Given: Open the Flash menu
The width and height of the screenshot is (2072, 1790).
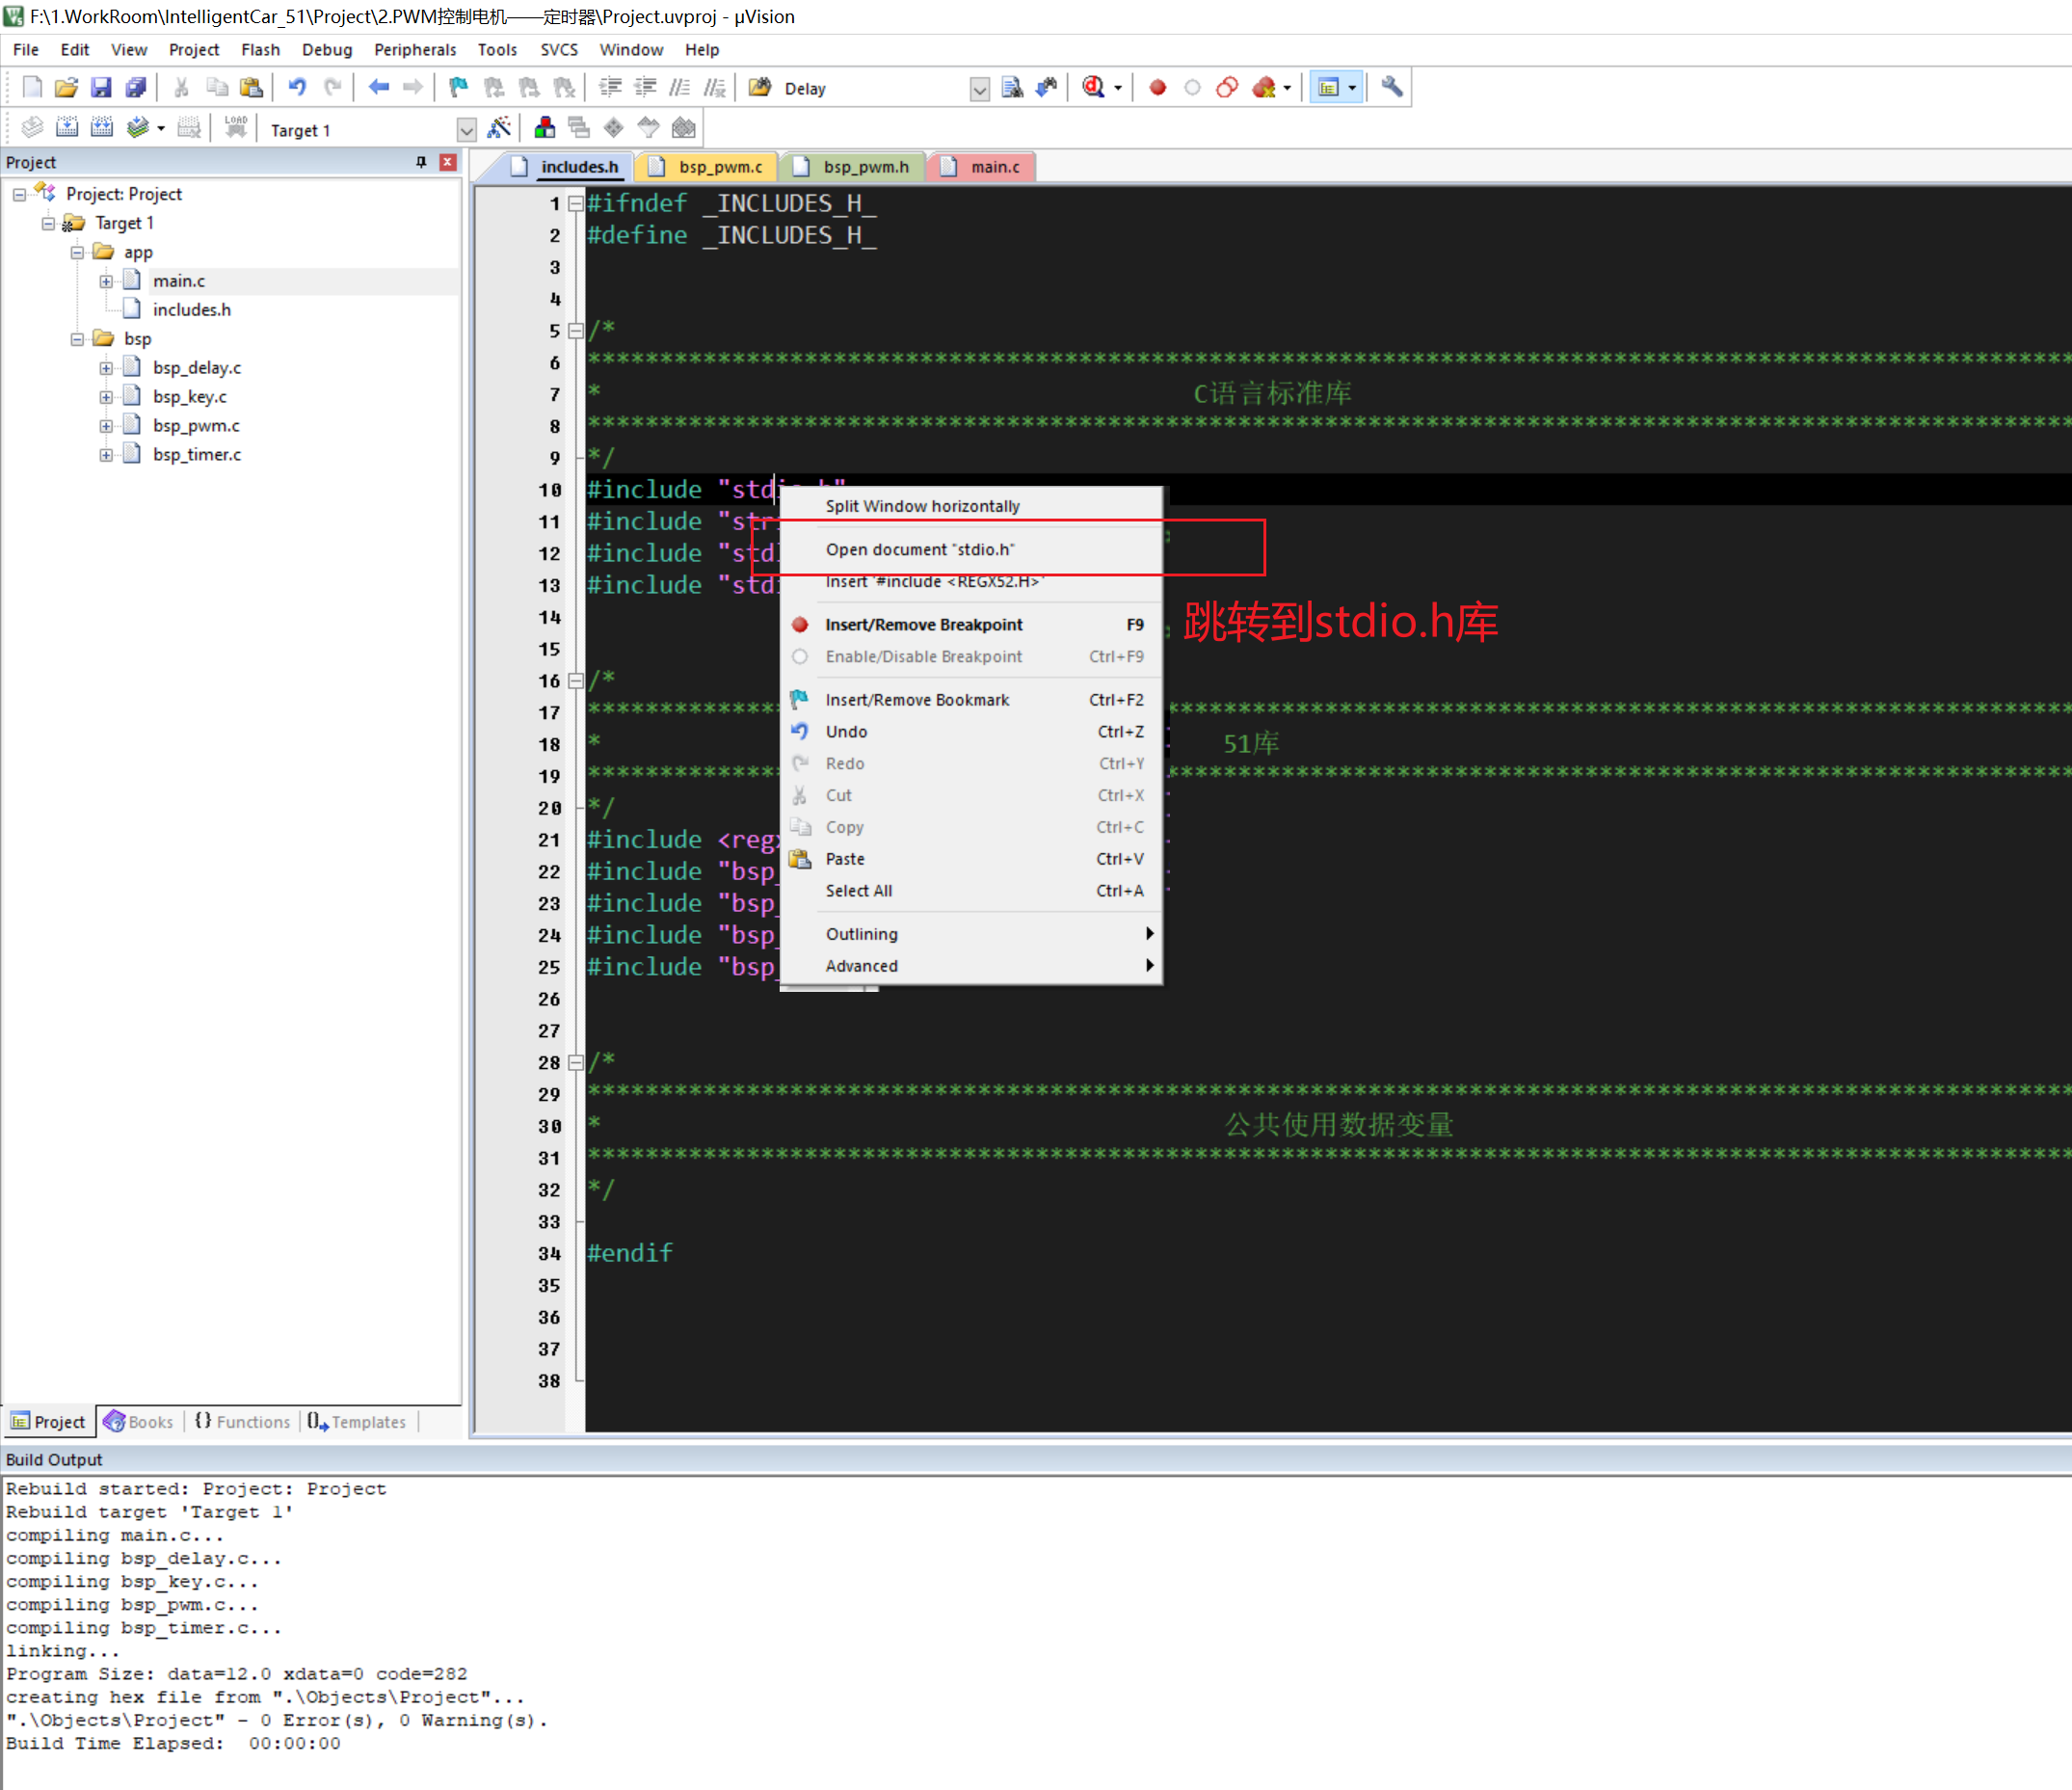Looking at the screenshot, I should click(260, 50).
